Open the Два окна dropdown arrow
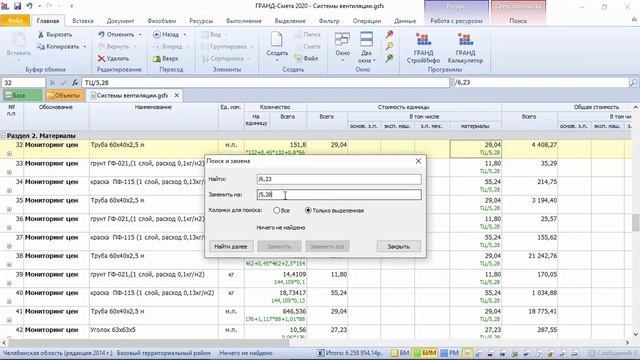The height and width of the screenshot is (360, 640). point(374,60)
